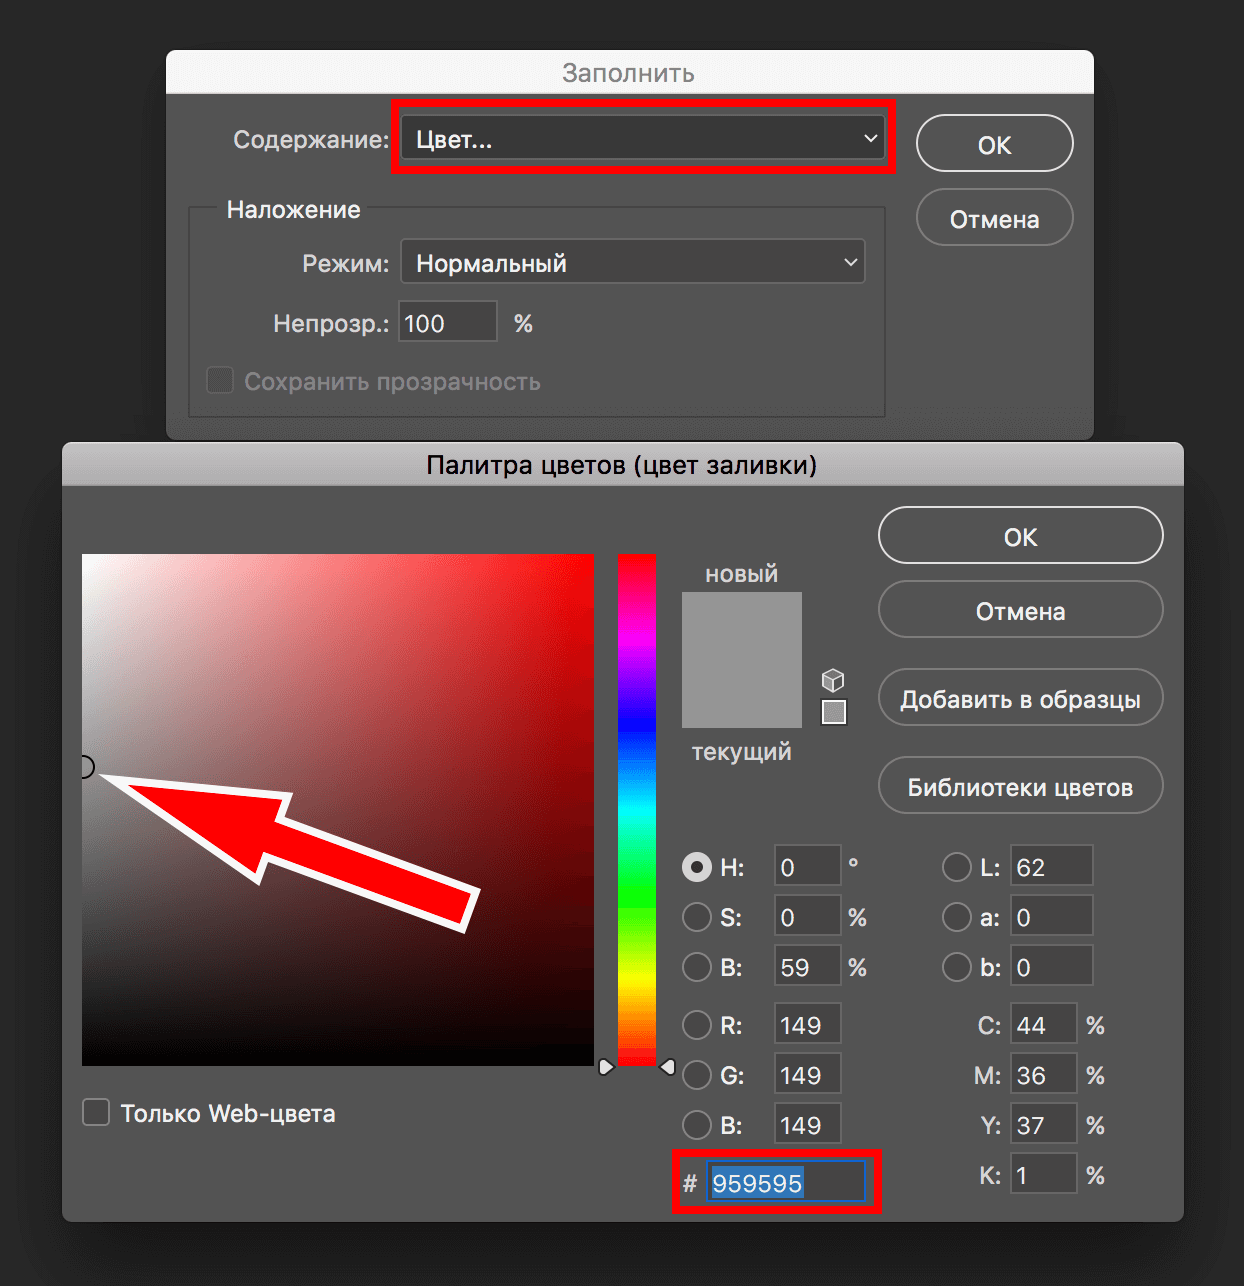Select the L lightness radio button

coord(957,867)
